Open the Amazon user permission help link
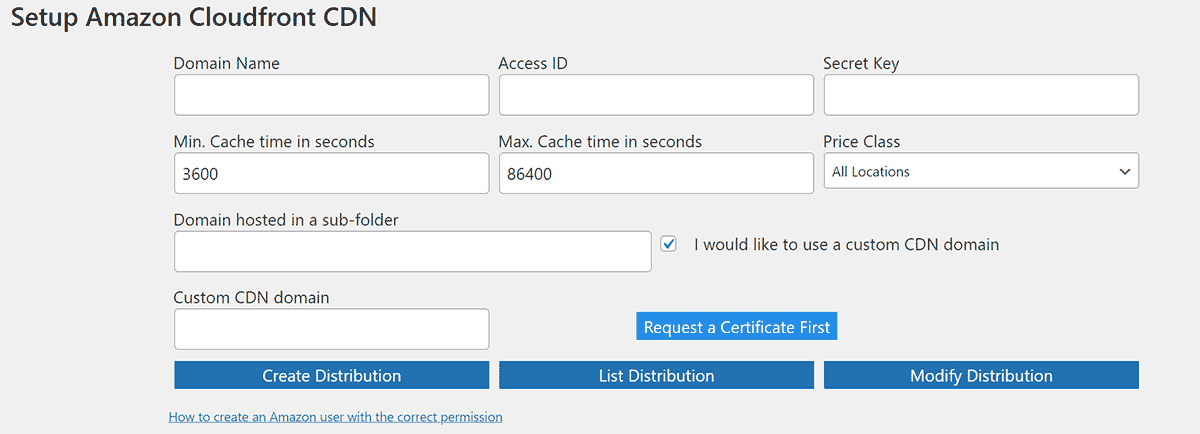 [335, 416]
